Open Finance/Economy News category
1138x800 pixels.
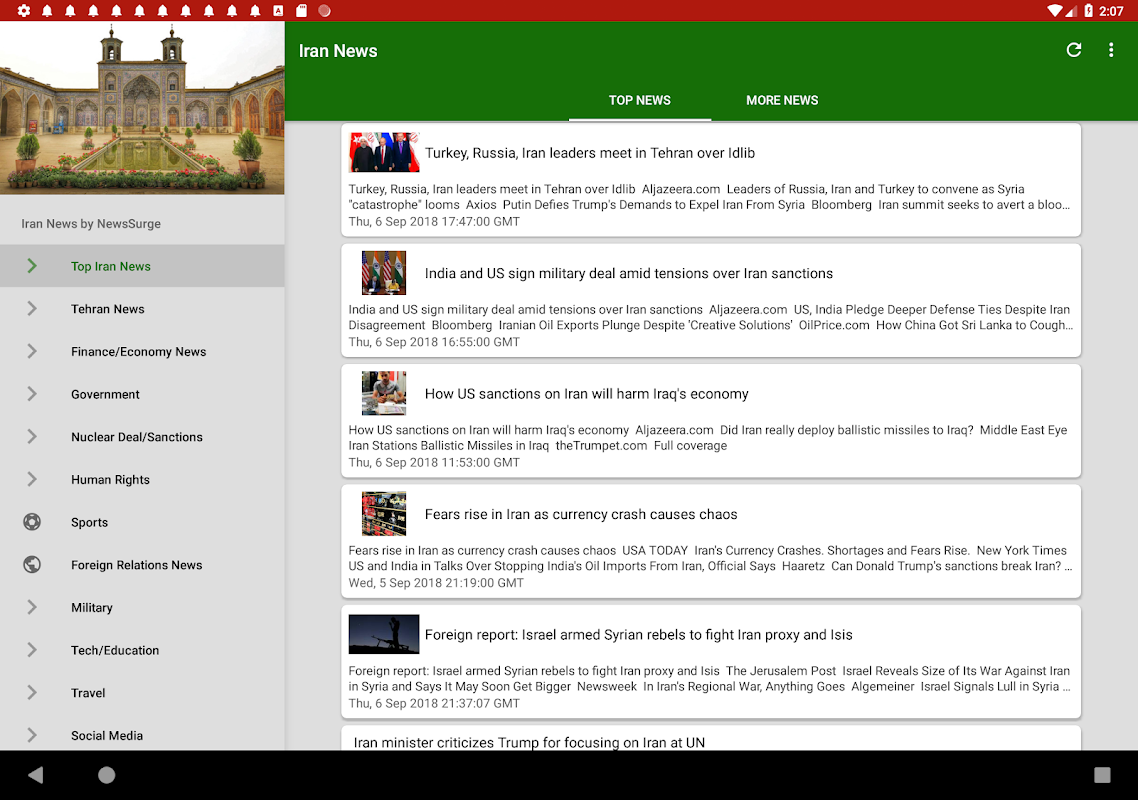(x=142, y=352)
